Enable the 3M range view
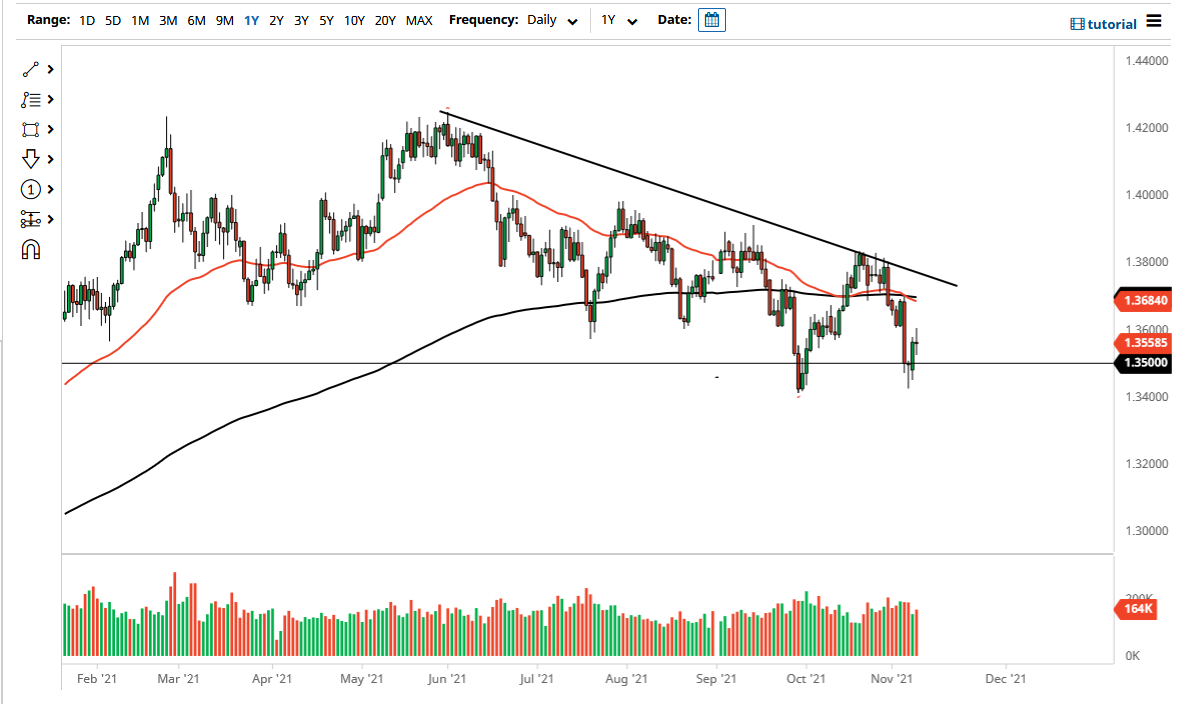1180x704 pixels. tap(167, 19)
